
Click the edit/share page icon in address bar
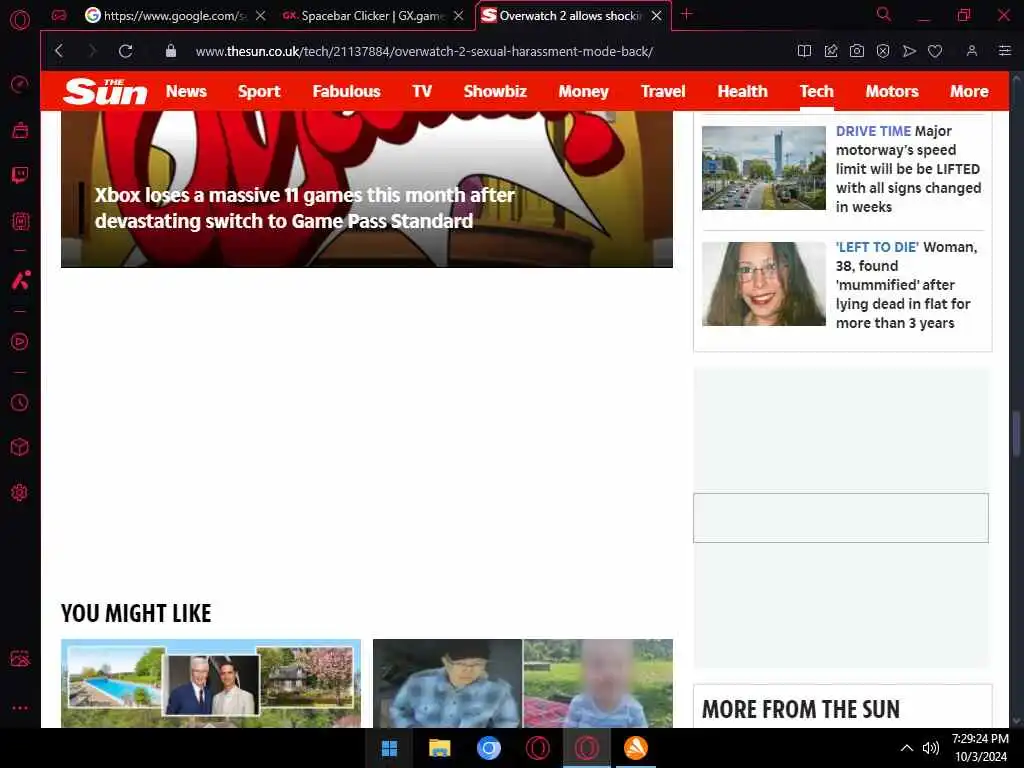[831, 51]
